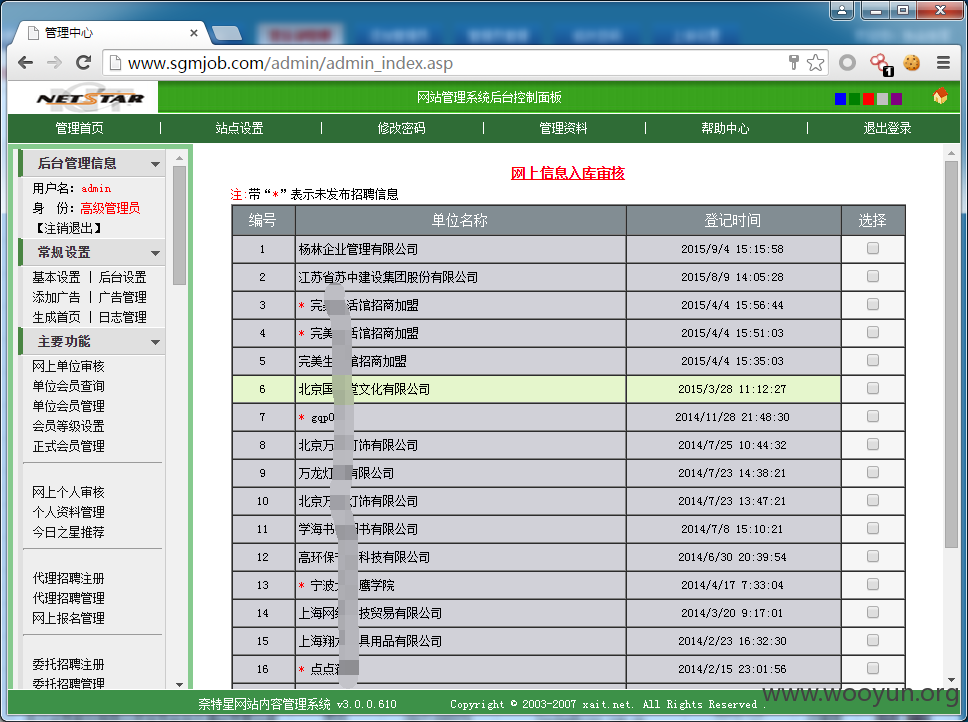Viewport: 968px width, 722px height.
Task: Click the NETSTAR logo
Action: [90, 98]
